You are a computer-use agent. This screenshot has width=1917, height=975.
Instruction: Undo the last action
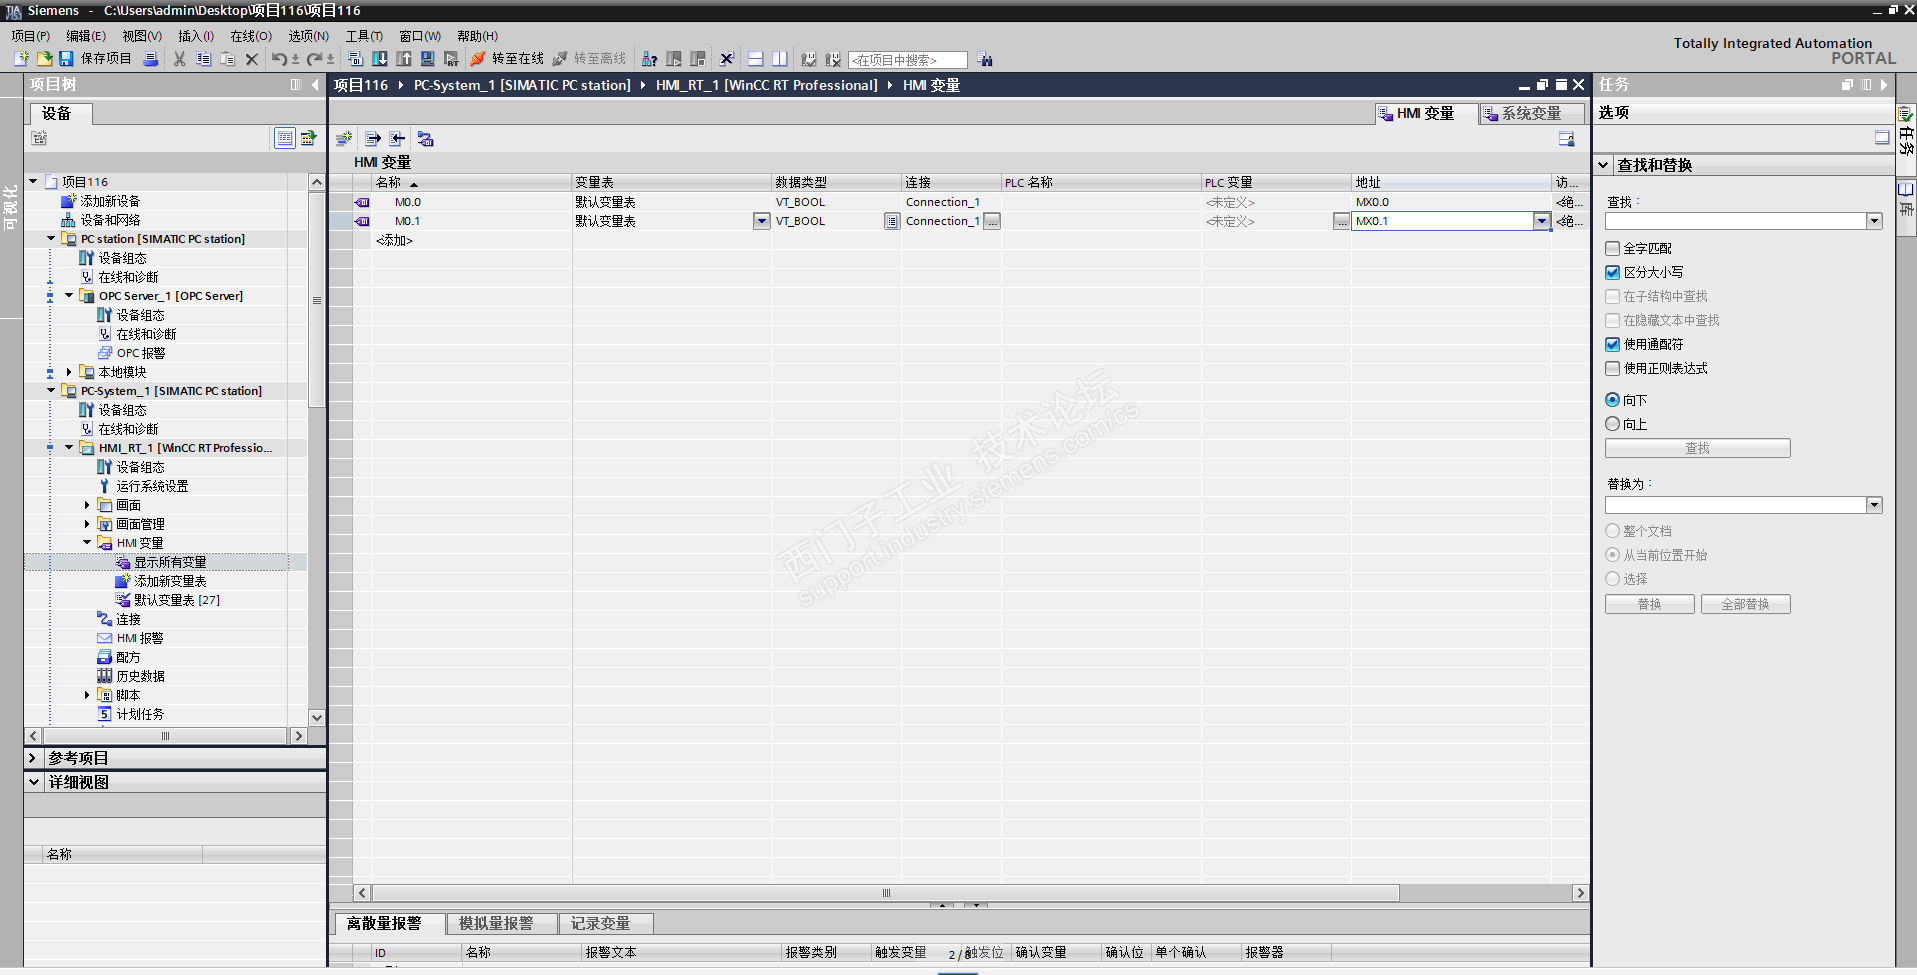click(280, 59)
